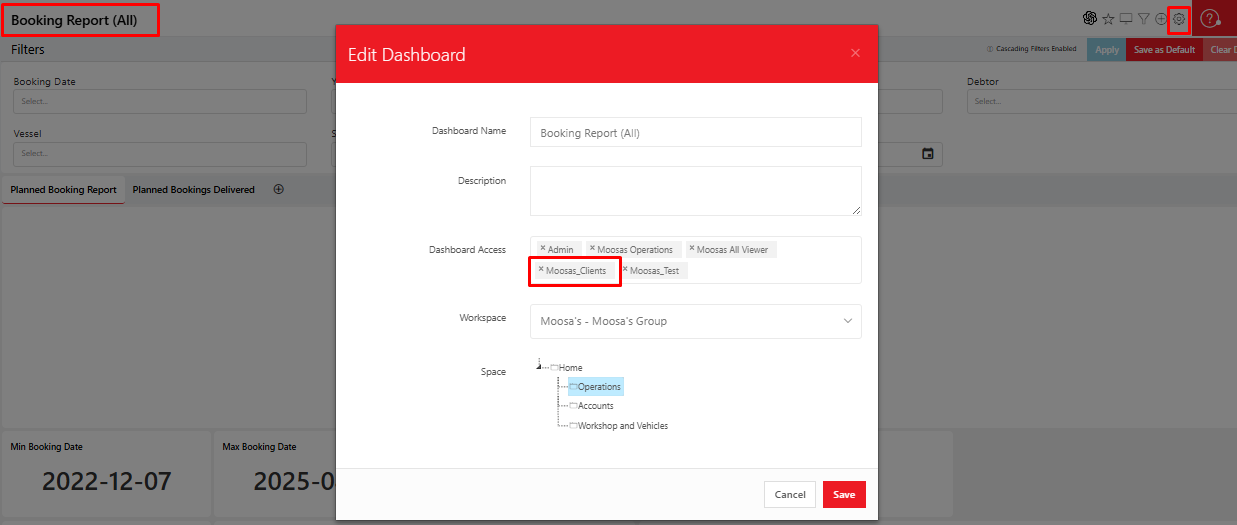The height and width of the screenshot is (525, 1237).
Task: Remove the Moosas_Clients access tag
Action: (541, 269)
